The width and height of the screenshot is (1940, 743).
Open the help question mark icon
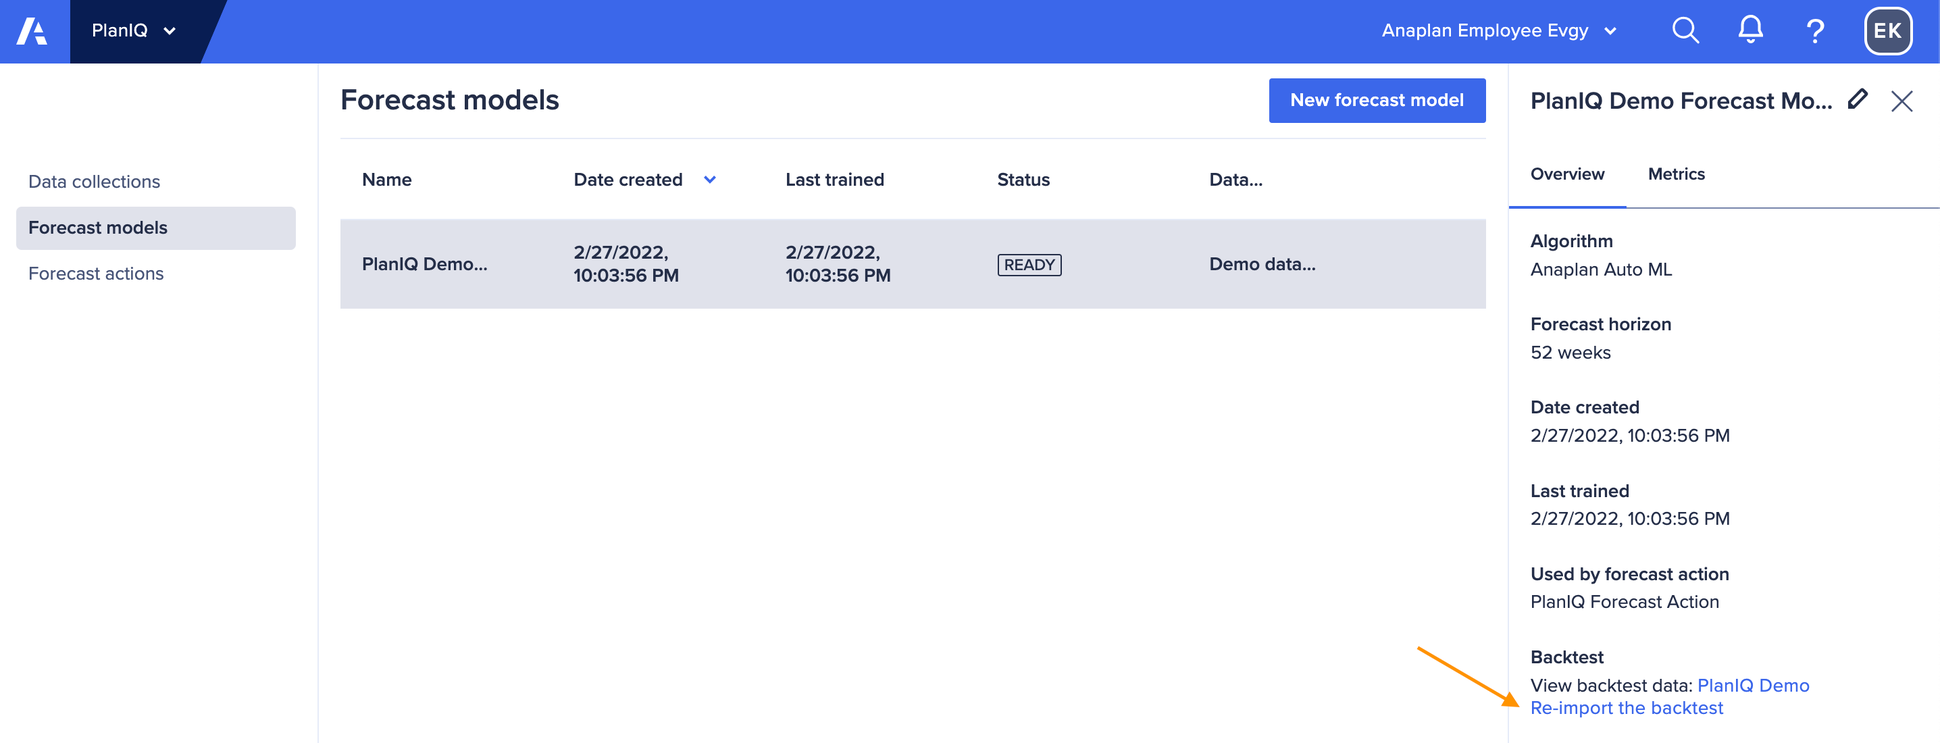click(1815, 31)
